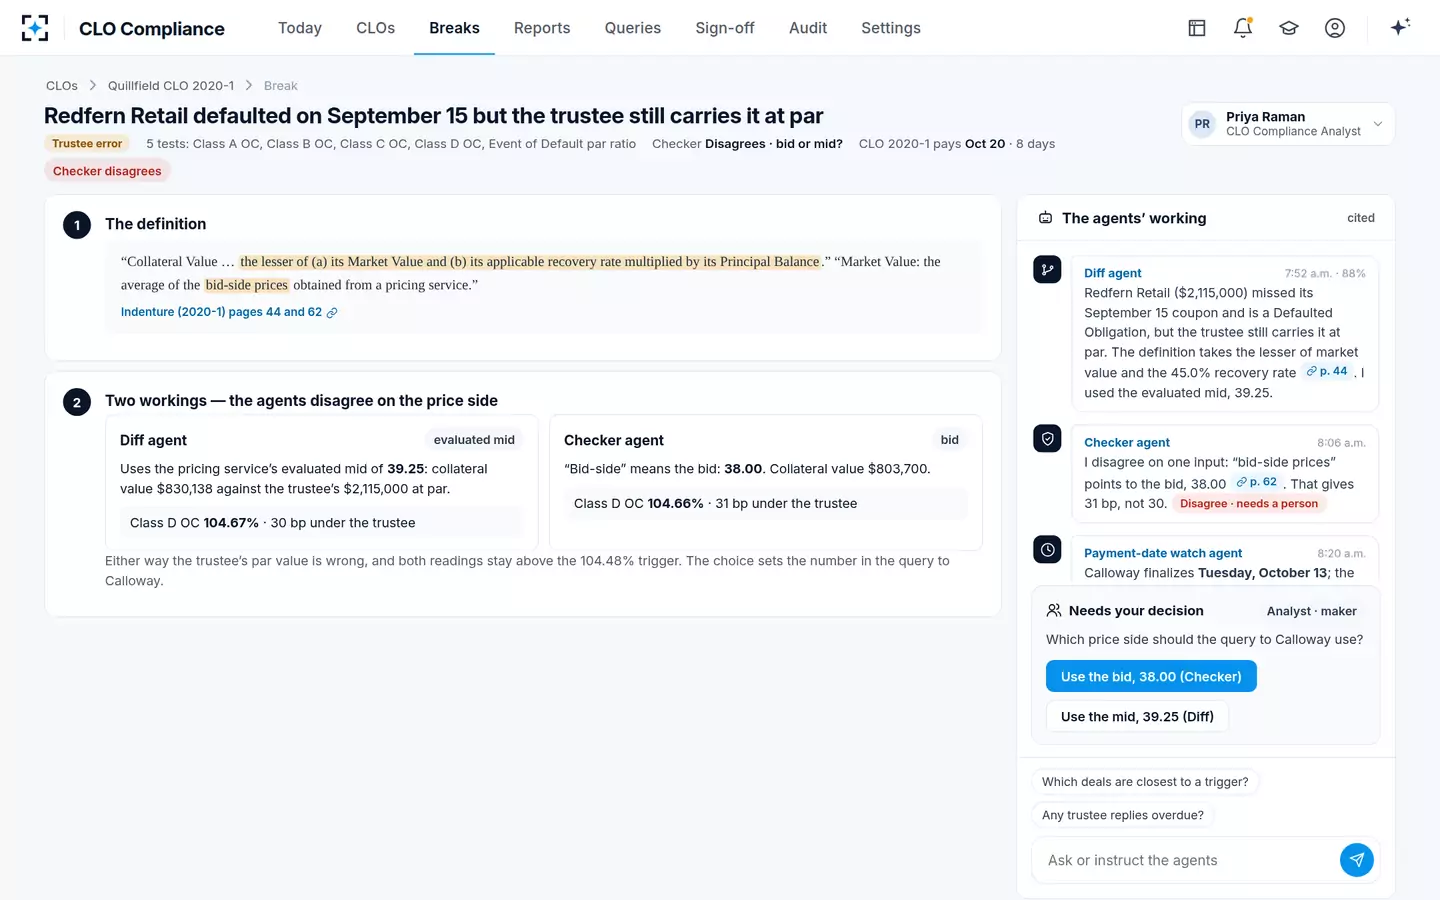The width and height of the screenshot is (1440, 900).
Task: Choose Use the mid, 39.25 (Diff)
Action: (1137, 717)
